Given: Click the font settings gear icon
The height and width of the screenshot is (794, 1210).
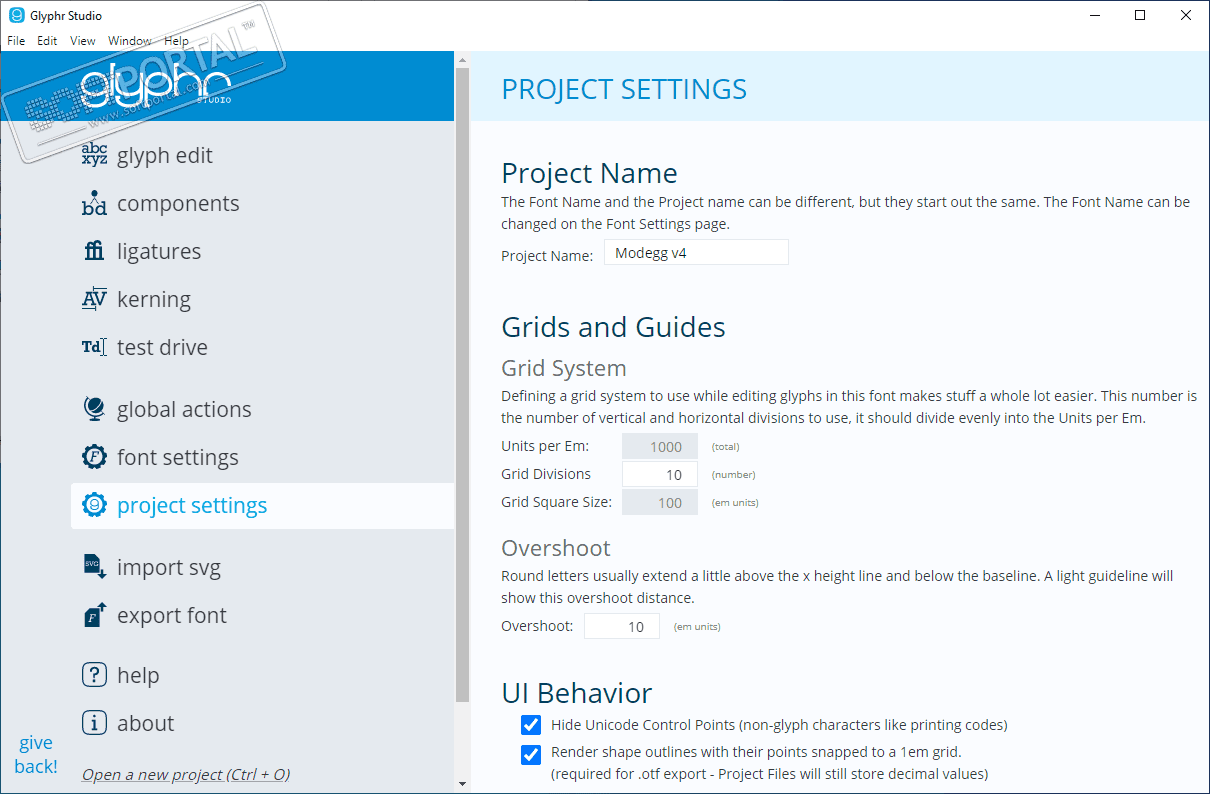Looking at the screenshot, I should click(x=94, y=457).
